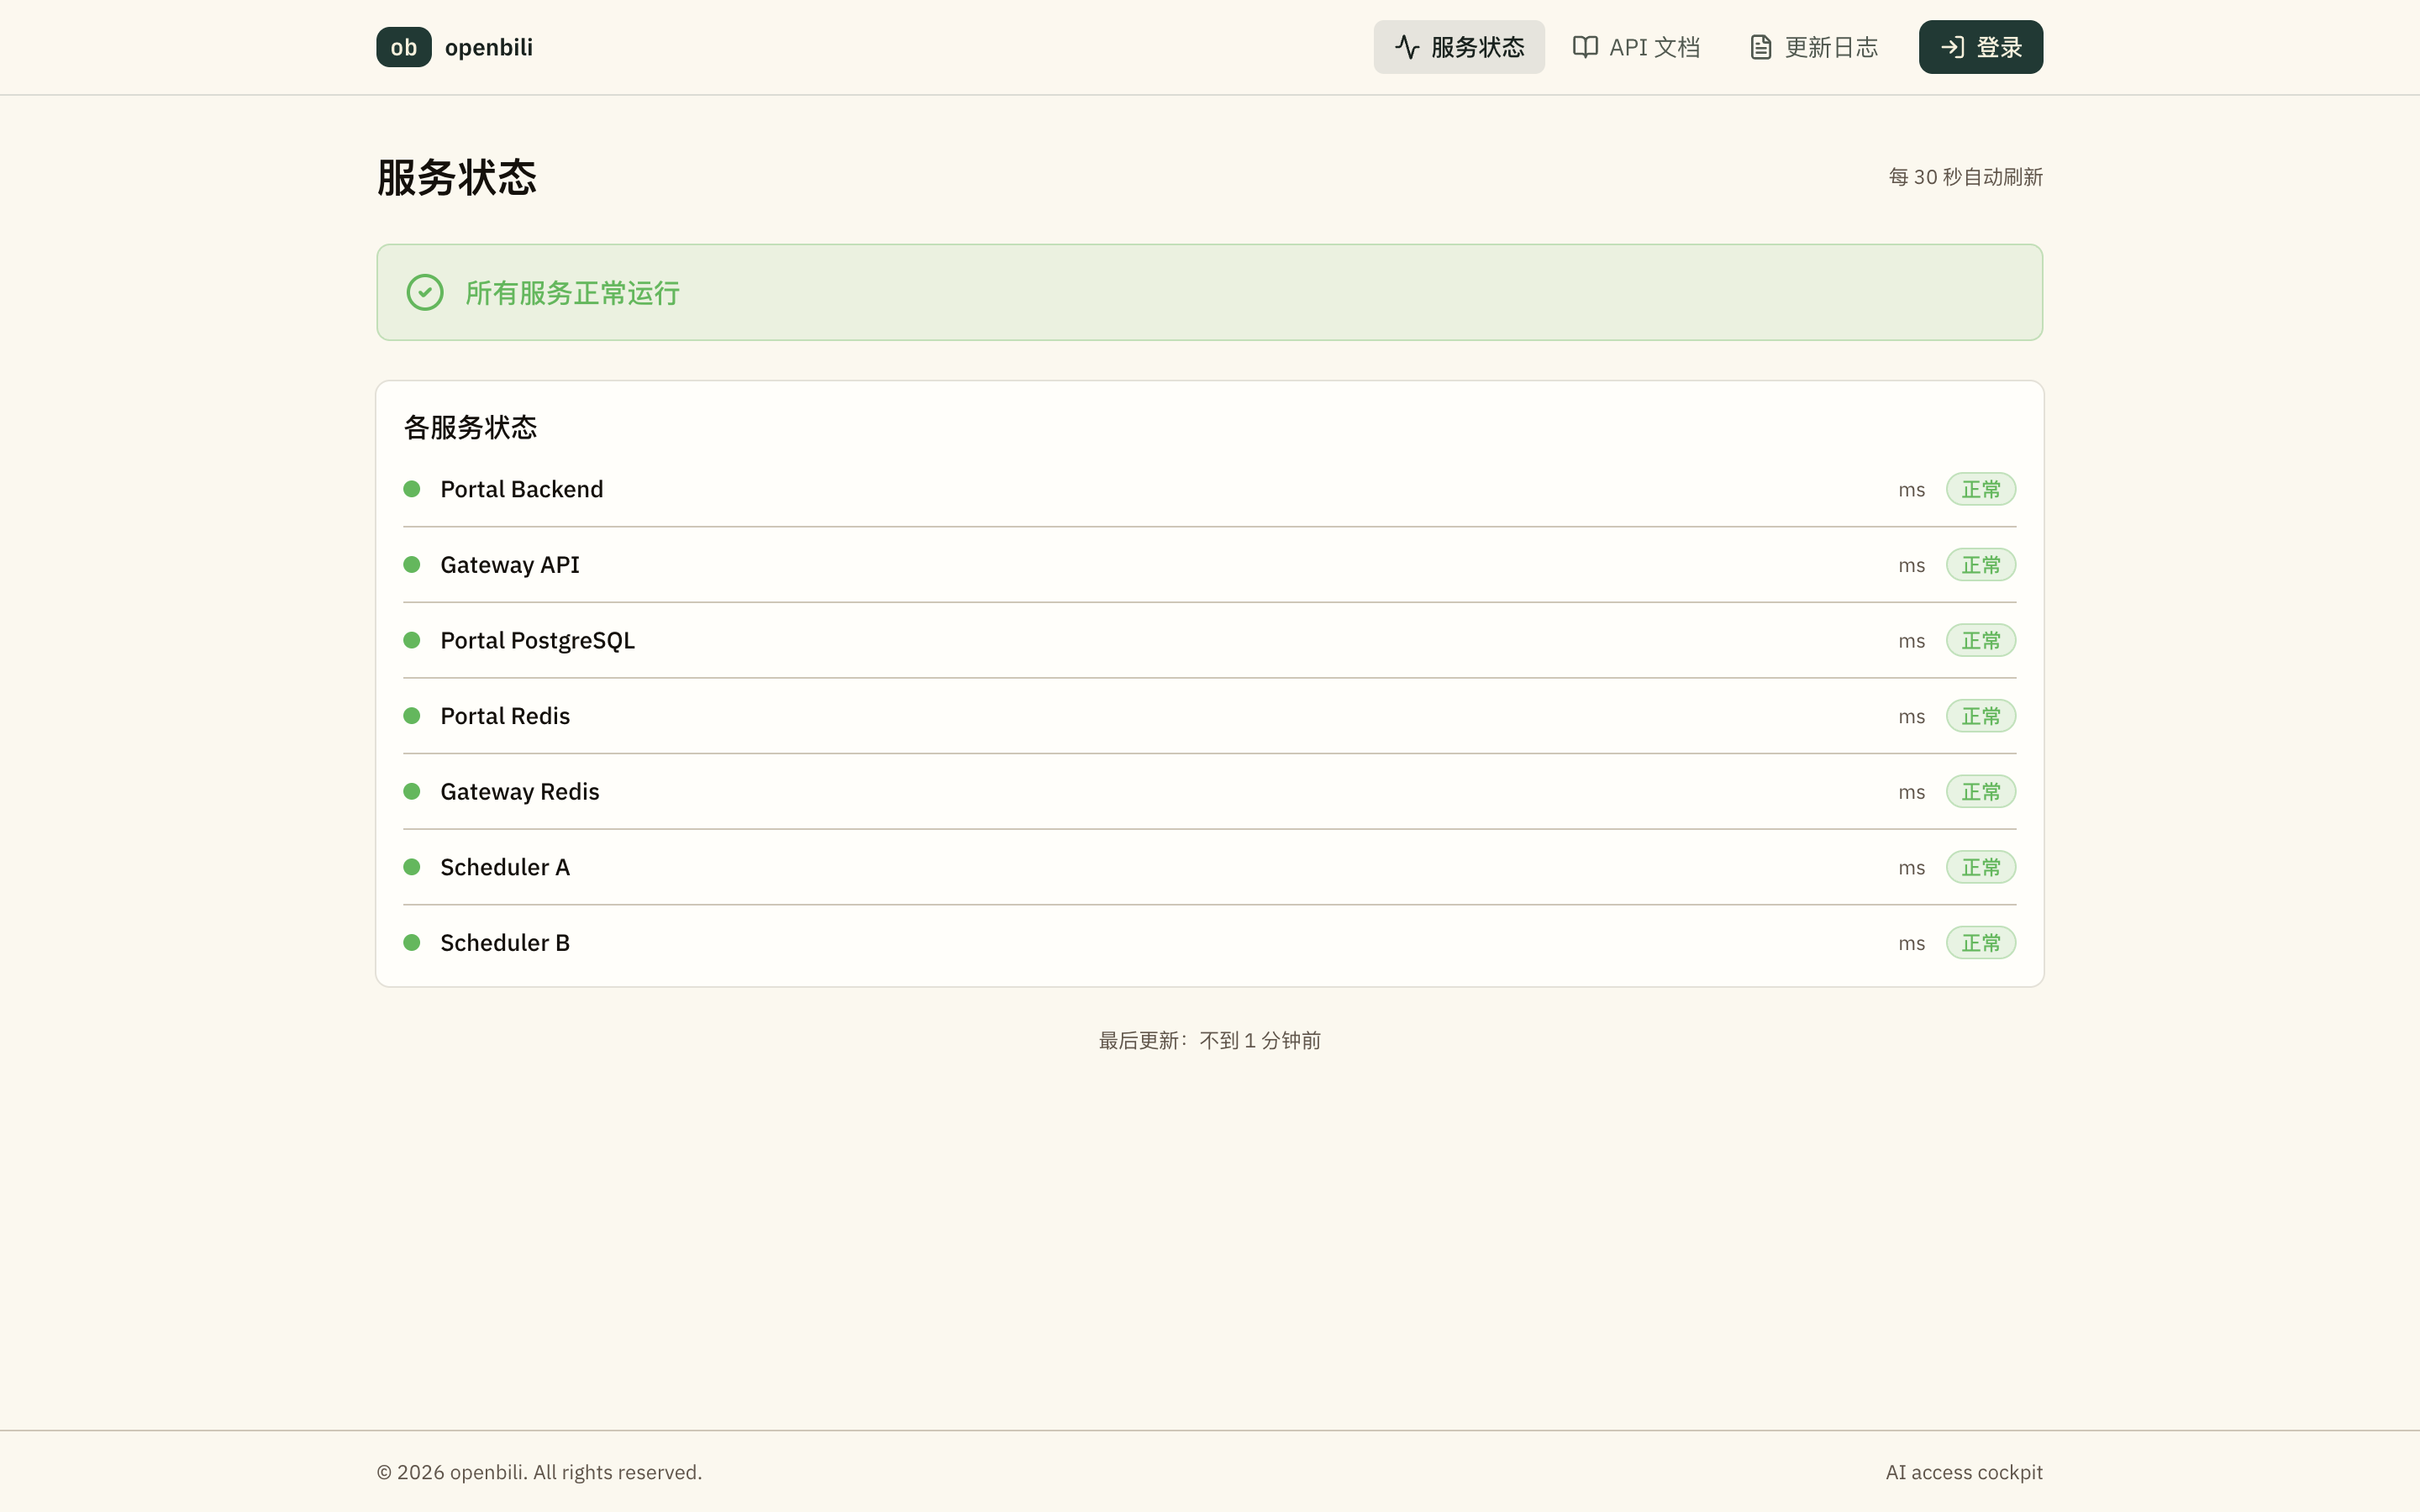The height and width of the screenshot is (1512, 2420).
Task: Click the ms latency value for Gateway API
Action: pos(1911,566)
